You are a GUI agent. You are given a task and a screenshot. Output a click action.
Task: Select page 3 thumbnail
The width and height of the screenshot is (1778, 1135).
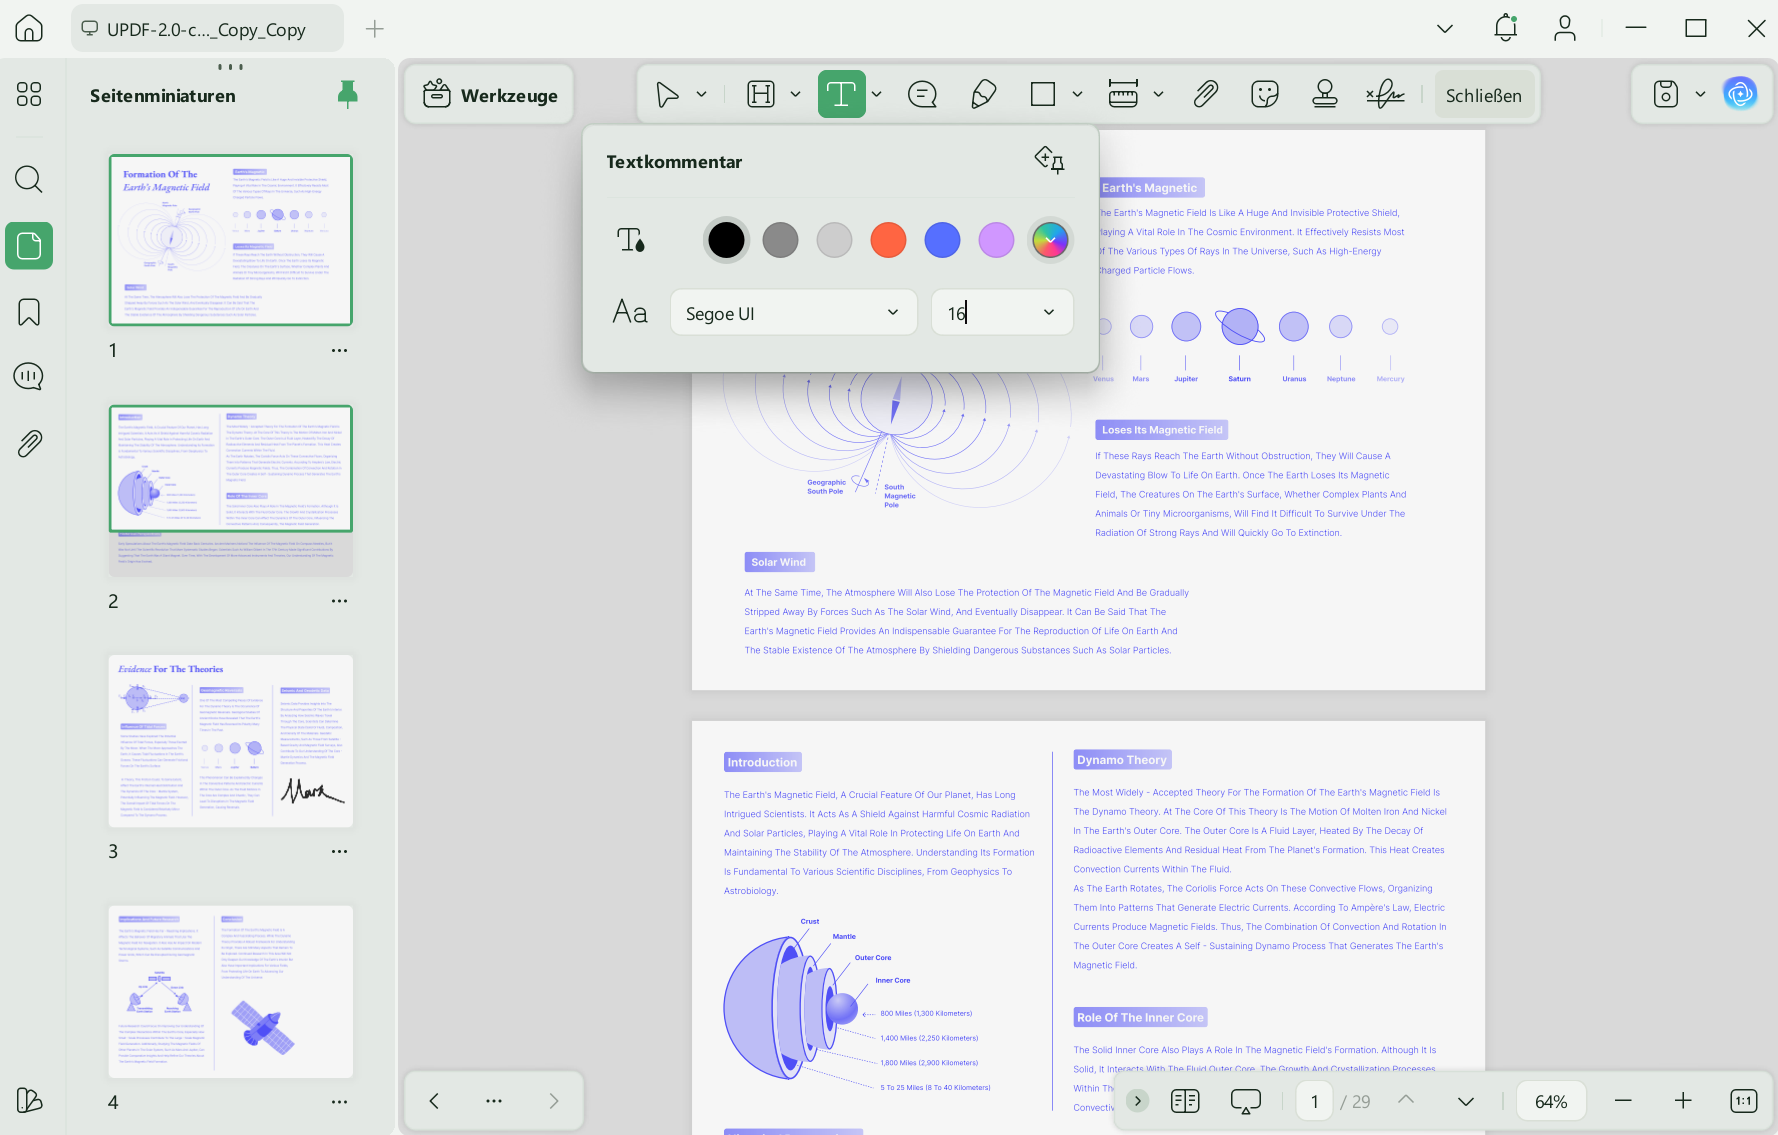[231, 741]
